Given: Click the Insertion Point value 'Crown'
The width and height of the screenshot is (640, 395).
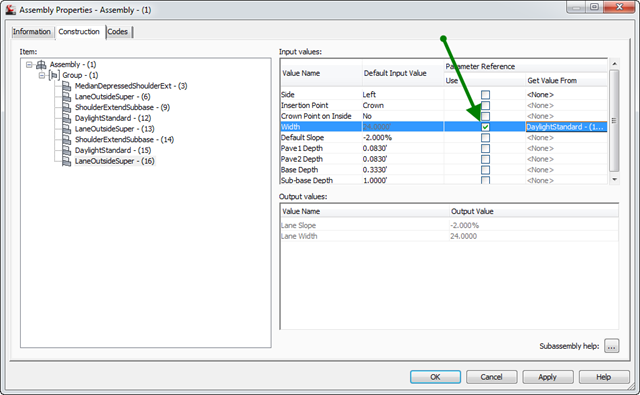Looking at the screenshot, I should coord(373,105).
